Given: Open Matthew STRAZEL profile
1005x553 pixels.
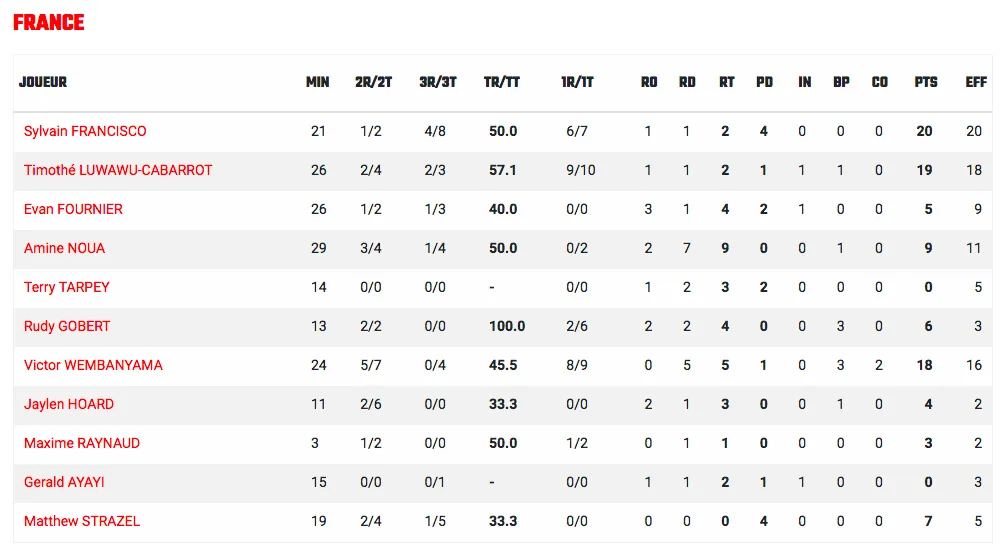Looking at the screenshot, I should 81,522.
